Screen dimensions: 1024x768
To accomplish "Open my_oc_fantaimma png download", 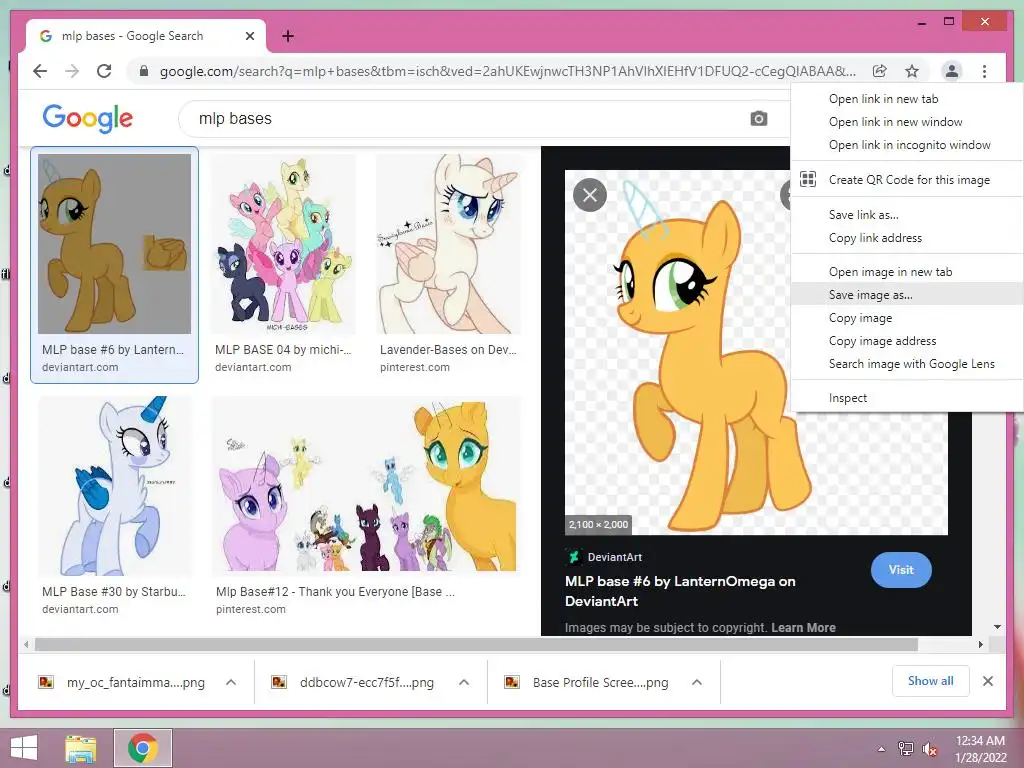I will pos(135,682).
